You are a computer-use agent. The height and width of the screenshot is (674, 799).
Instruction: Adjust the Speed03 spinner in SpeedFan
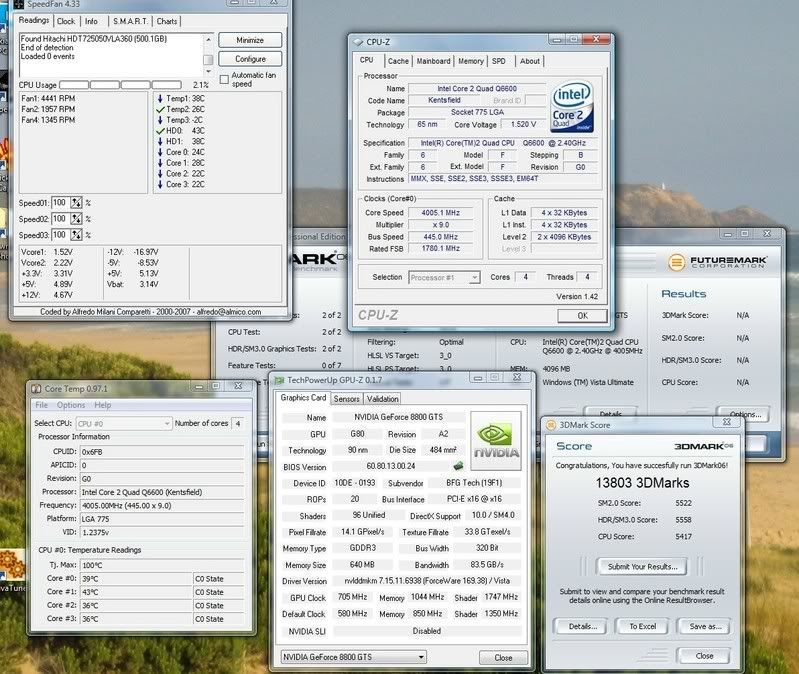point(76,235)
